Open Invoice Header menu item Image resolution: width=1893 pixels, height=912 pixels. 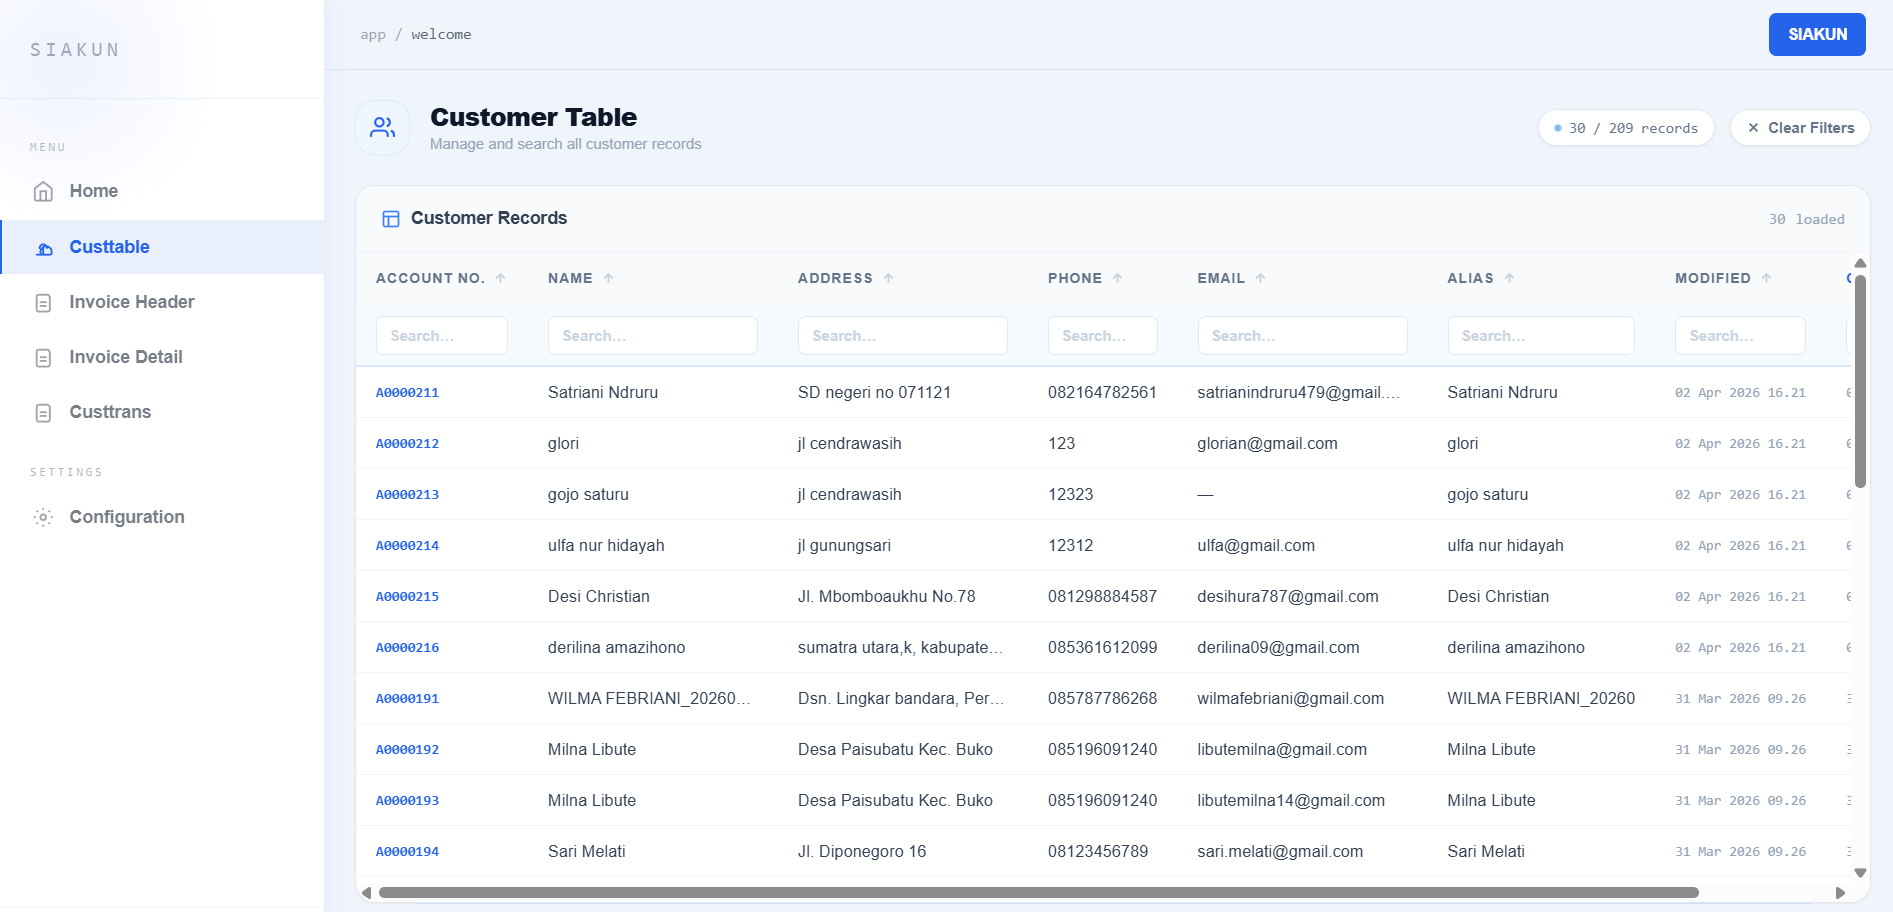(131, 302)
